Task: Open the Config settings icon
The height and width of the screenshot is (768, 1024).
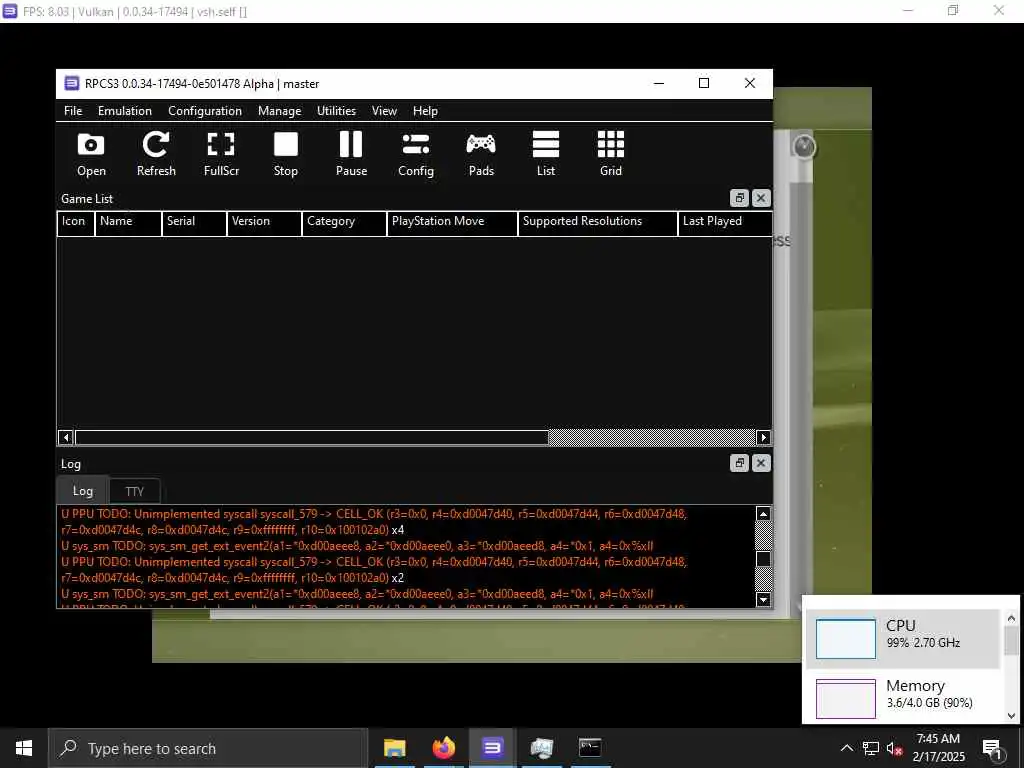Action: point(416,155)
